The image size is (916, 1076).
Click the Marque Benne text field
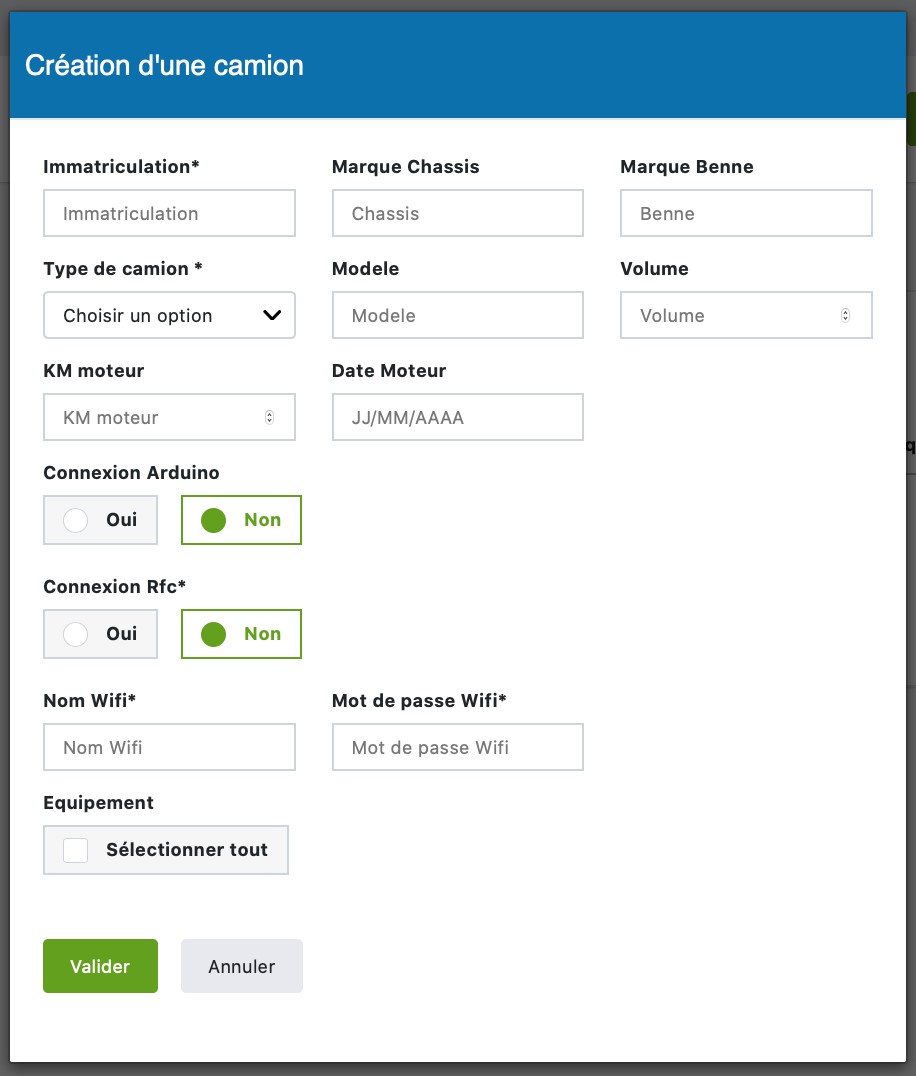[745, 213]
